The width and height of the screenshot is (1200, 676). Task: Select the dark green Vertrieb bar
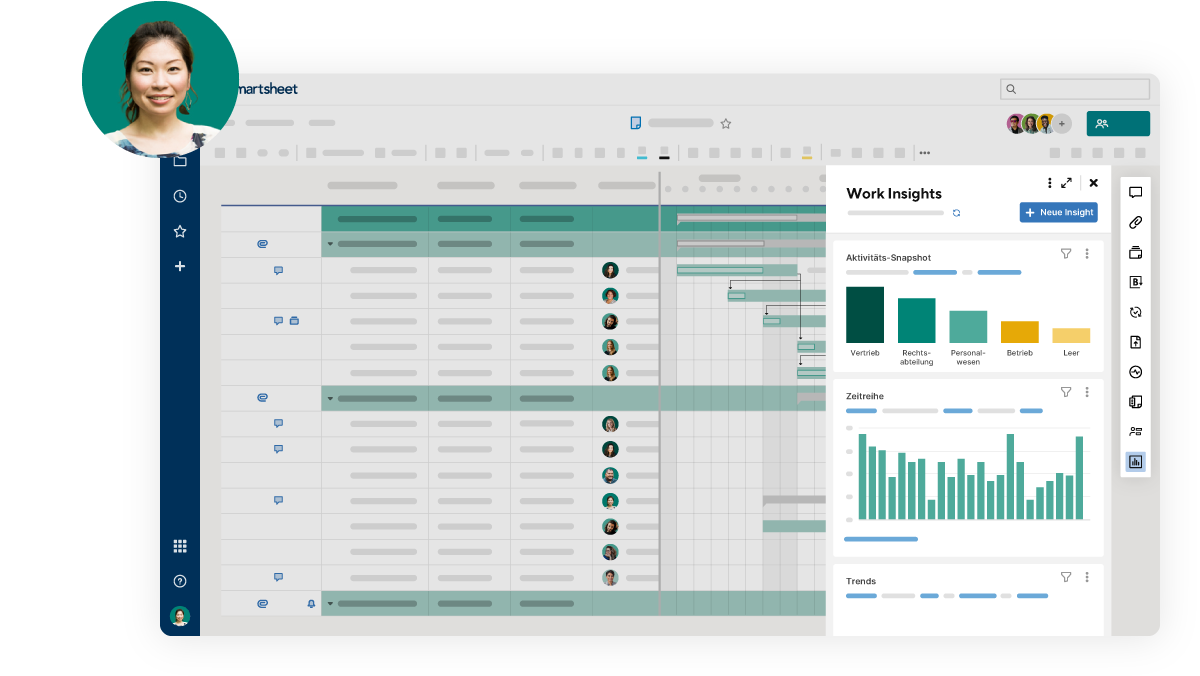865,315
